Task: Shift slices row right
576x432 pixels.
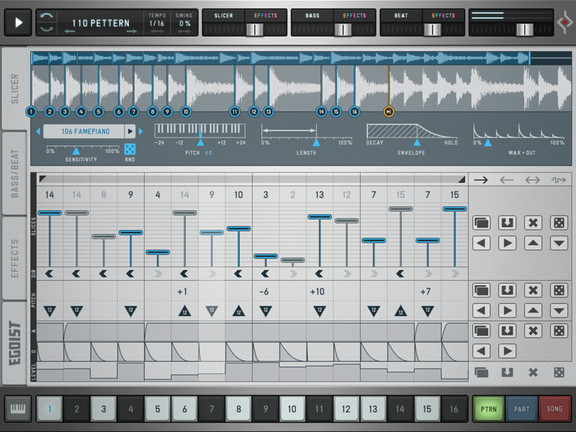Action: tap(507, 243)
